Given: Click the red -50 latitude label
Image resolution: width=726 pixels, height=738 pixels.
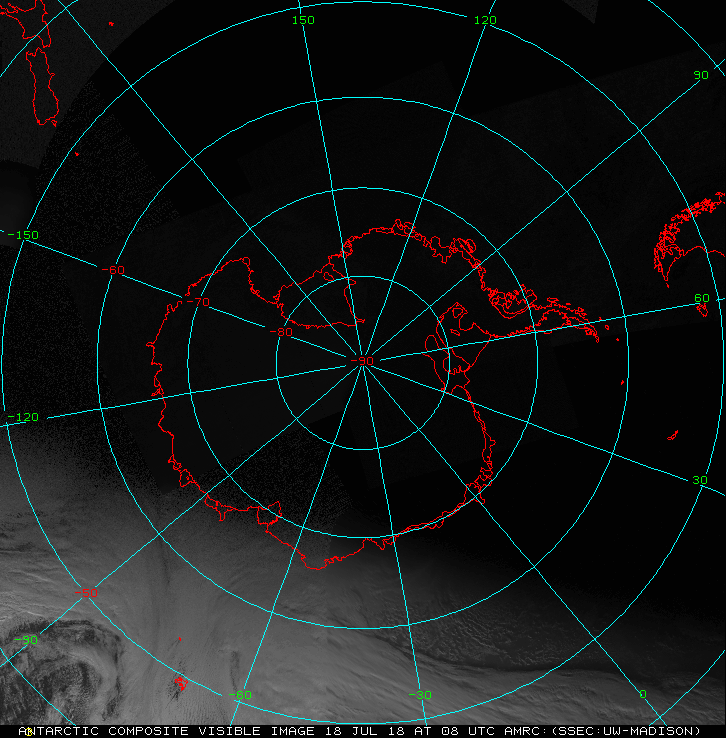Looking at the screenshot, I should click(x=86, y=594).
